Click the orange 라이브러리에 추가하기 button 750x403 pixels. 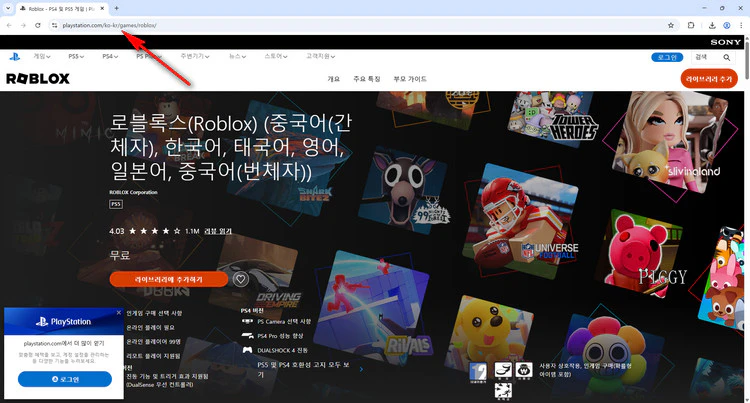(x=168, y=279)
